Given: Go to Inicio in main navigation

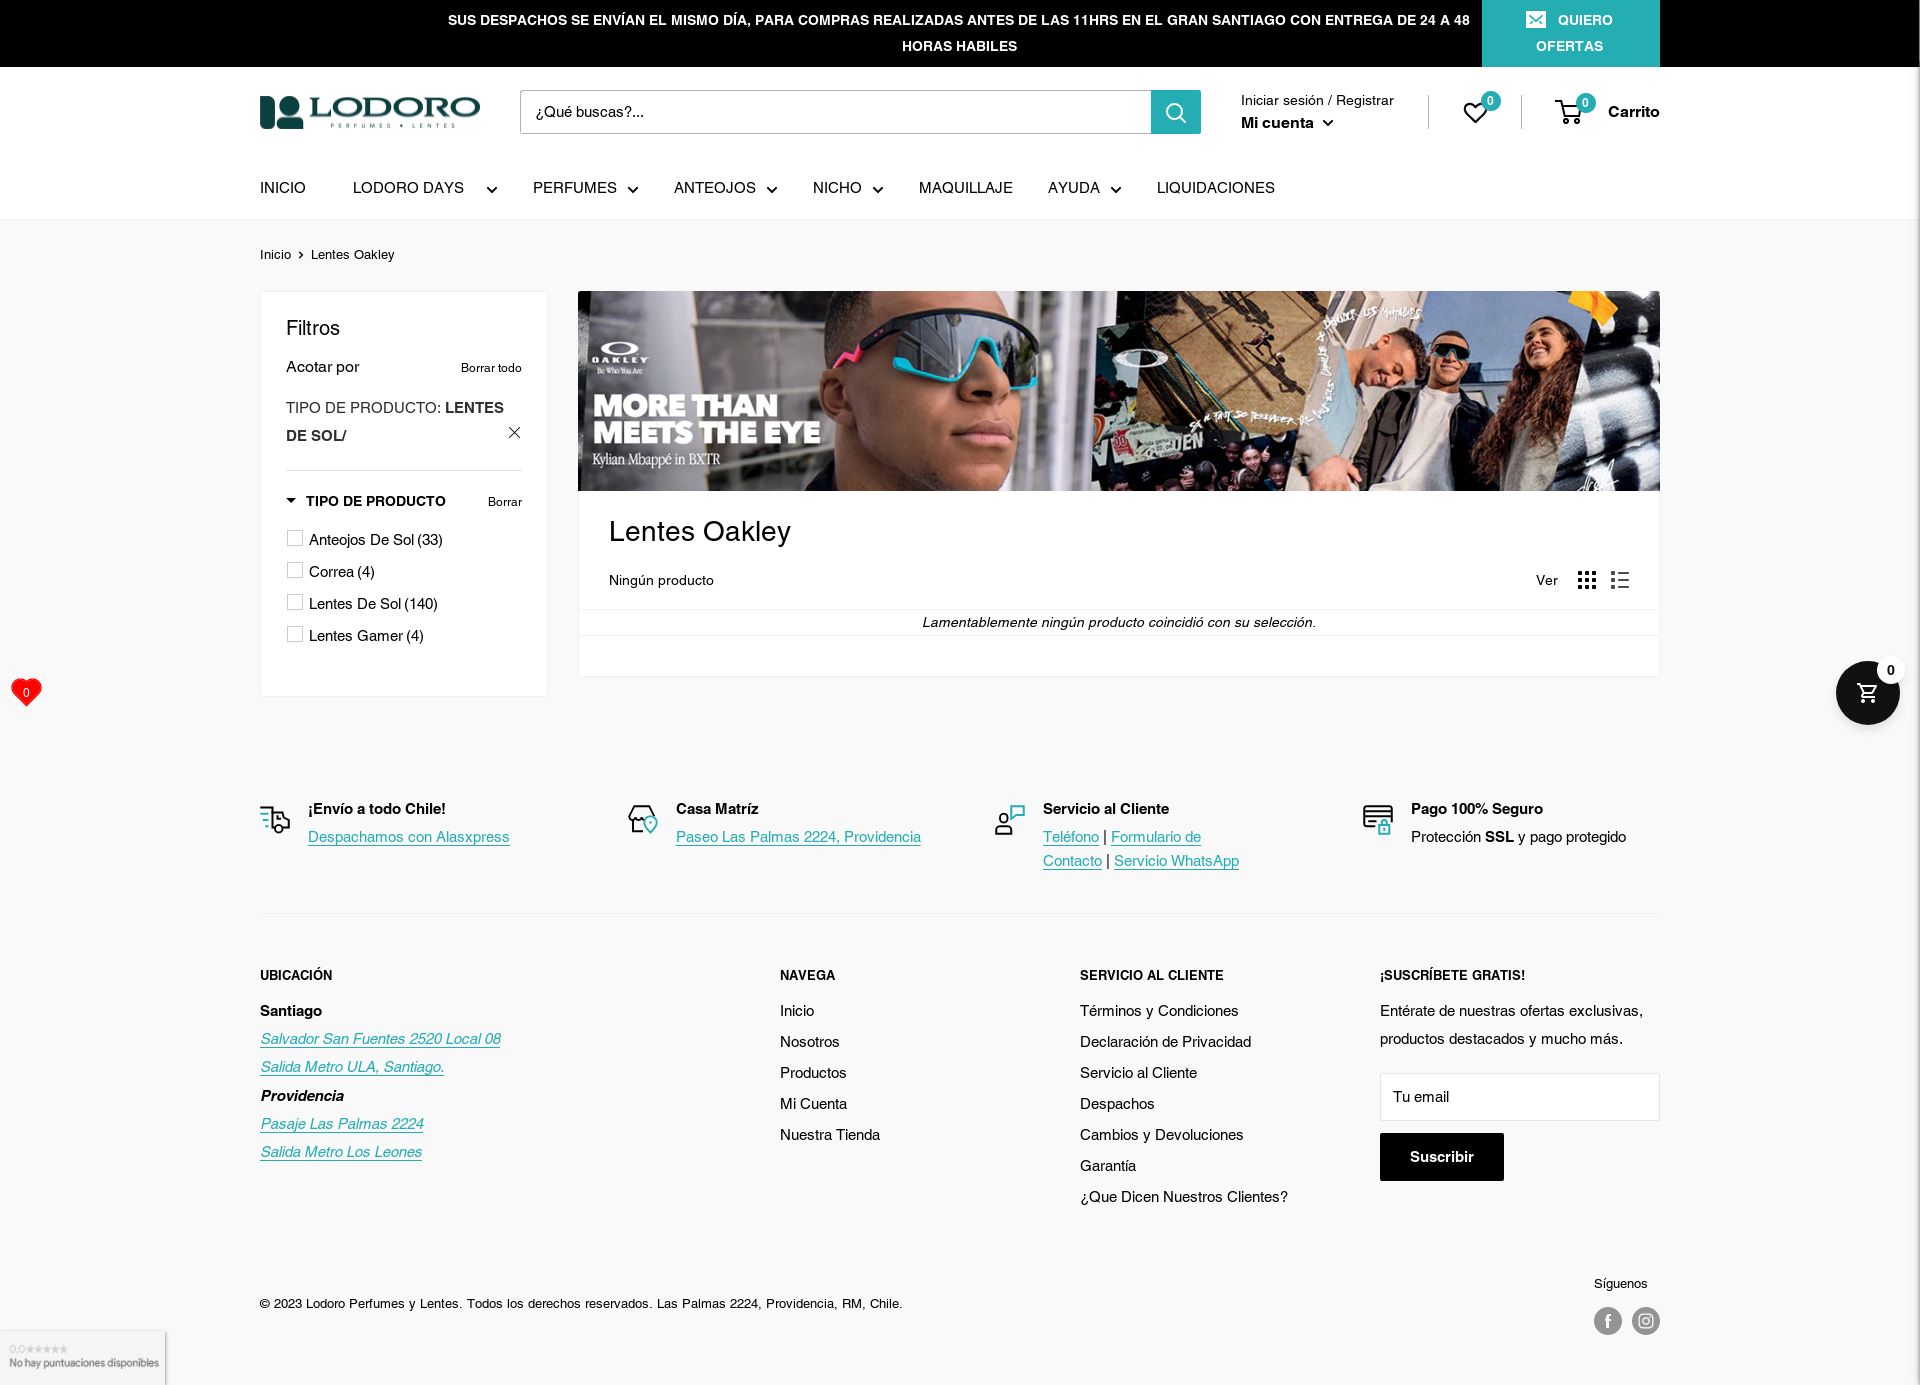Looking at the screenshot, I should point(283,188).
